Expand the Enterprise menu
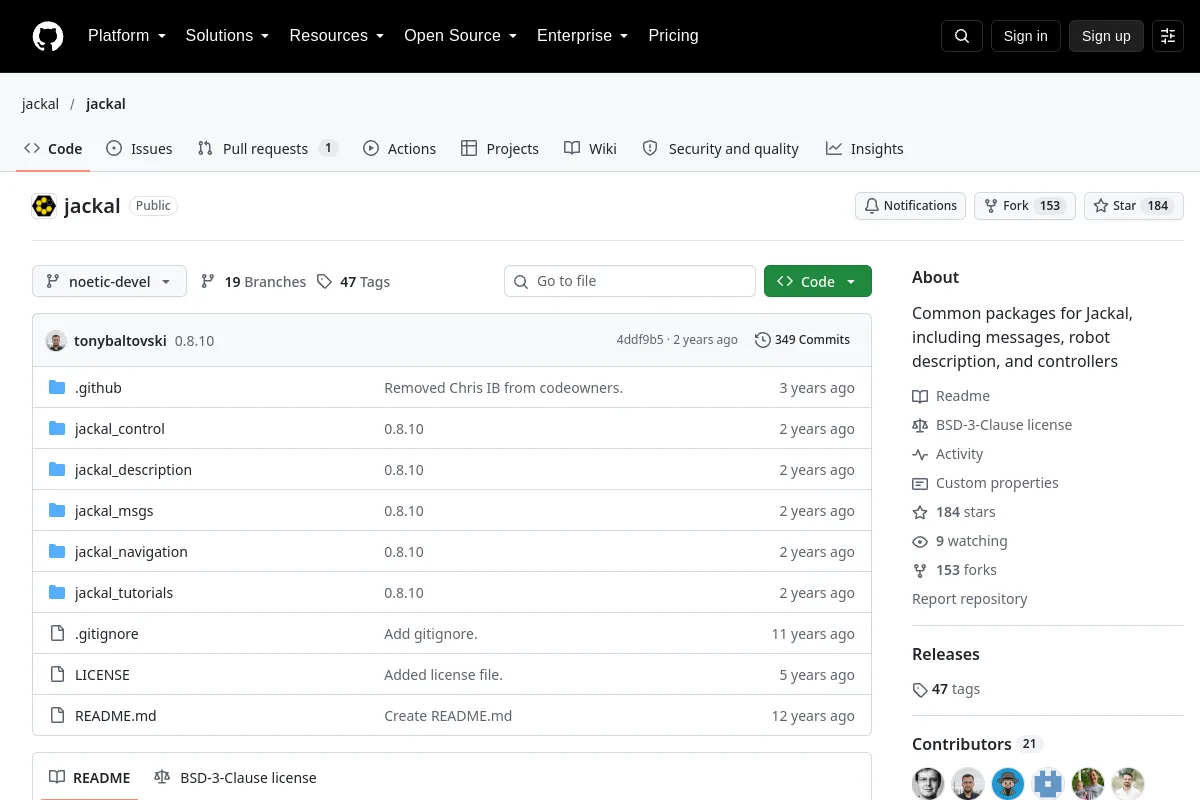Image resolution: width=1200 pixels, height=800 pixels. click(582, 36)
